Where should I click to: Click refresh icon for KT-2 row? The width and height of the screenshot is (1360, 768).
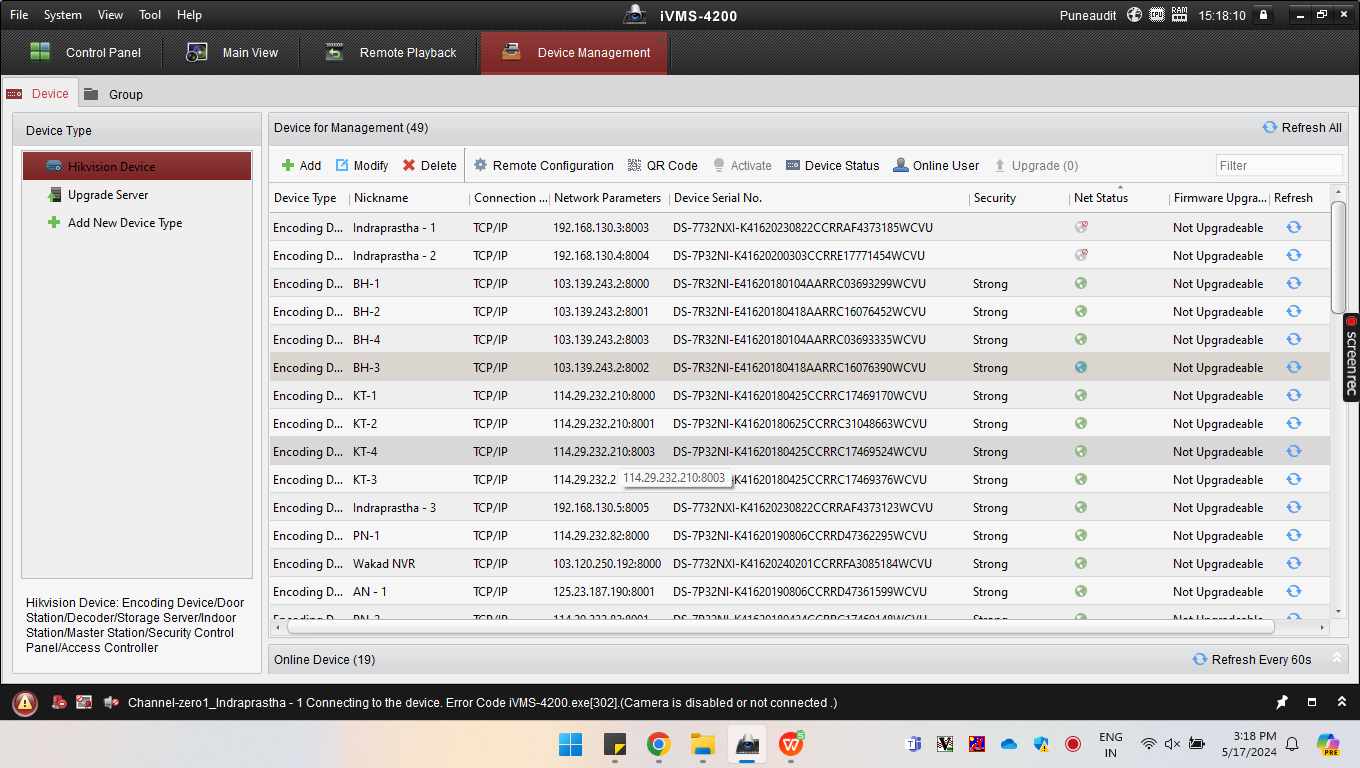click(1293, 424)
